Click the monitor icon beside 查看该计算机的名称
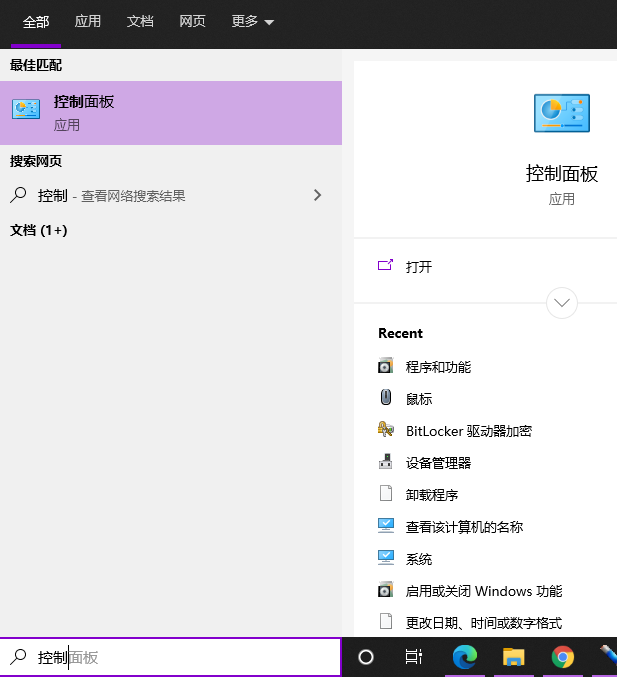 (x=386, y=525)
